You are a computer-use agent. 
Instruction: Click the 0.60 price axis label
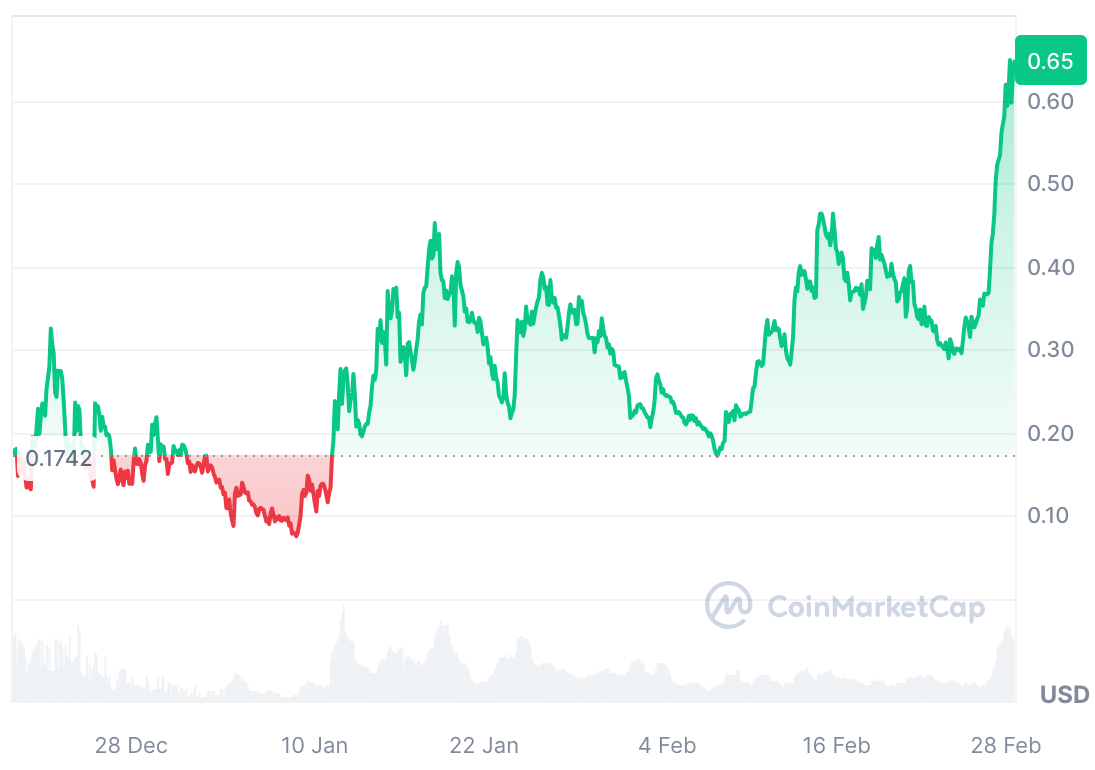click(x=1050, y=101)
